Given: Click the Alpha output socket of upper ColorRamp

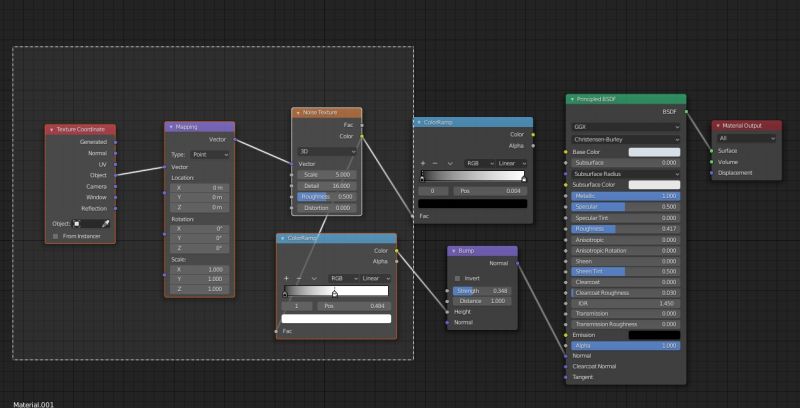Looking at the screenshot, I should (x=533, y=145).
